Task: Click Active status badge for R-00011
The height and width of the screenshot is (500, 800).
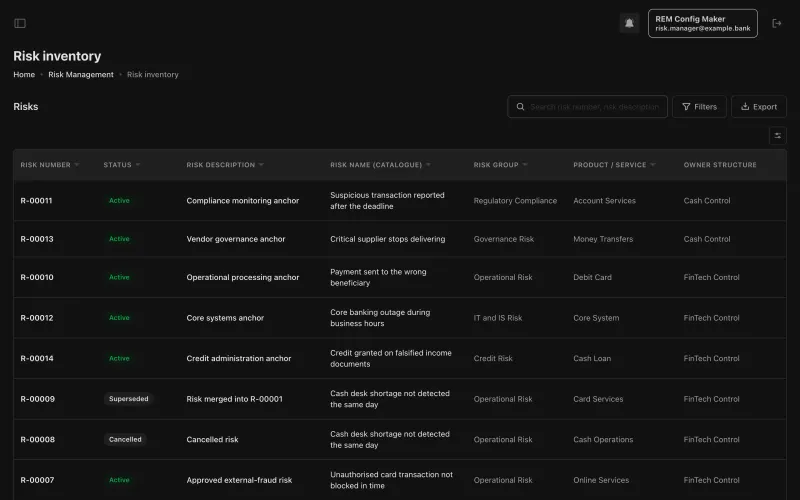Action: [x=119, y=201]
